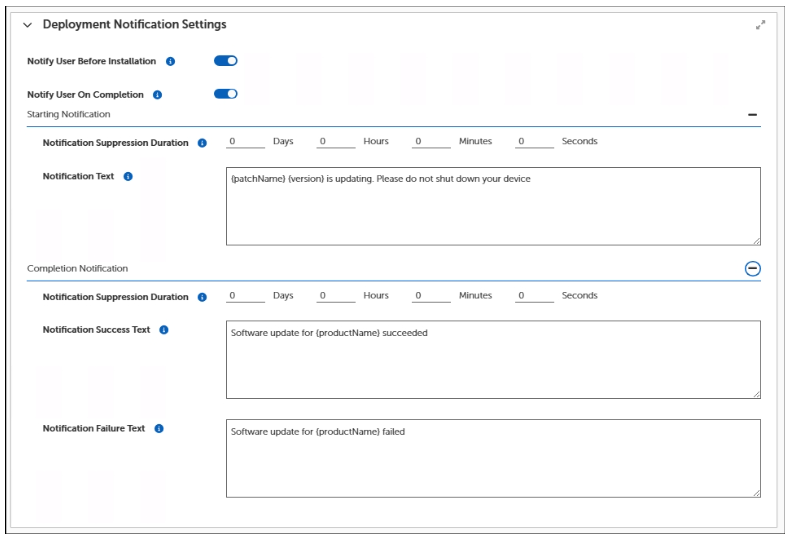
Task: Click Minutes field in Completion Notification duration
Action: 431,296
